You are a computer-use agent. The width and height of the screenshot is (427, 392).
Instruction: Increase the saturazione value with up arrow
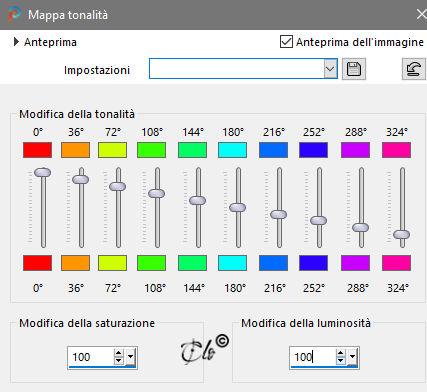coord(118,353)
